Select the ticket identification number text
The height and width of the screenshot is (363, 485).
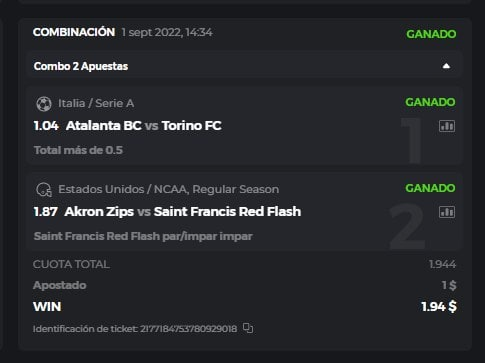[188, 329]
